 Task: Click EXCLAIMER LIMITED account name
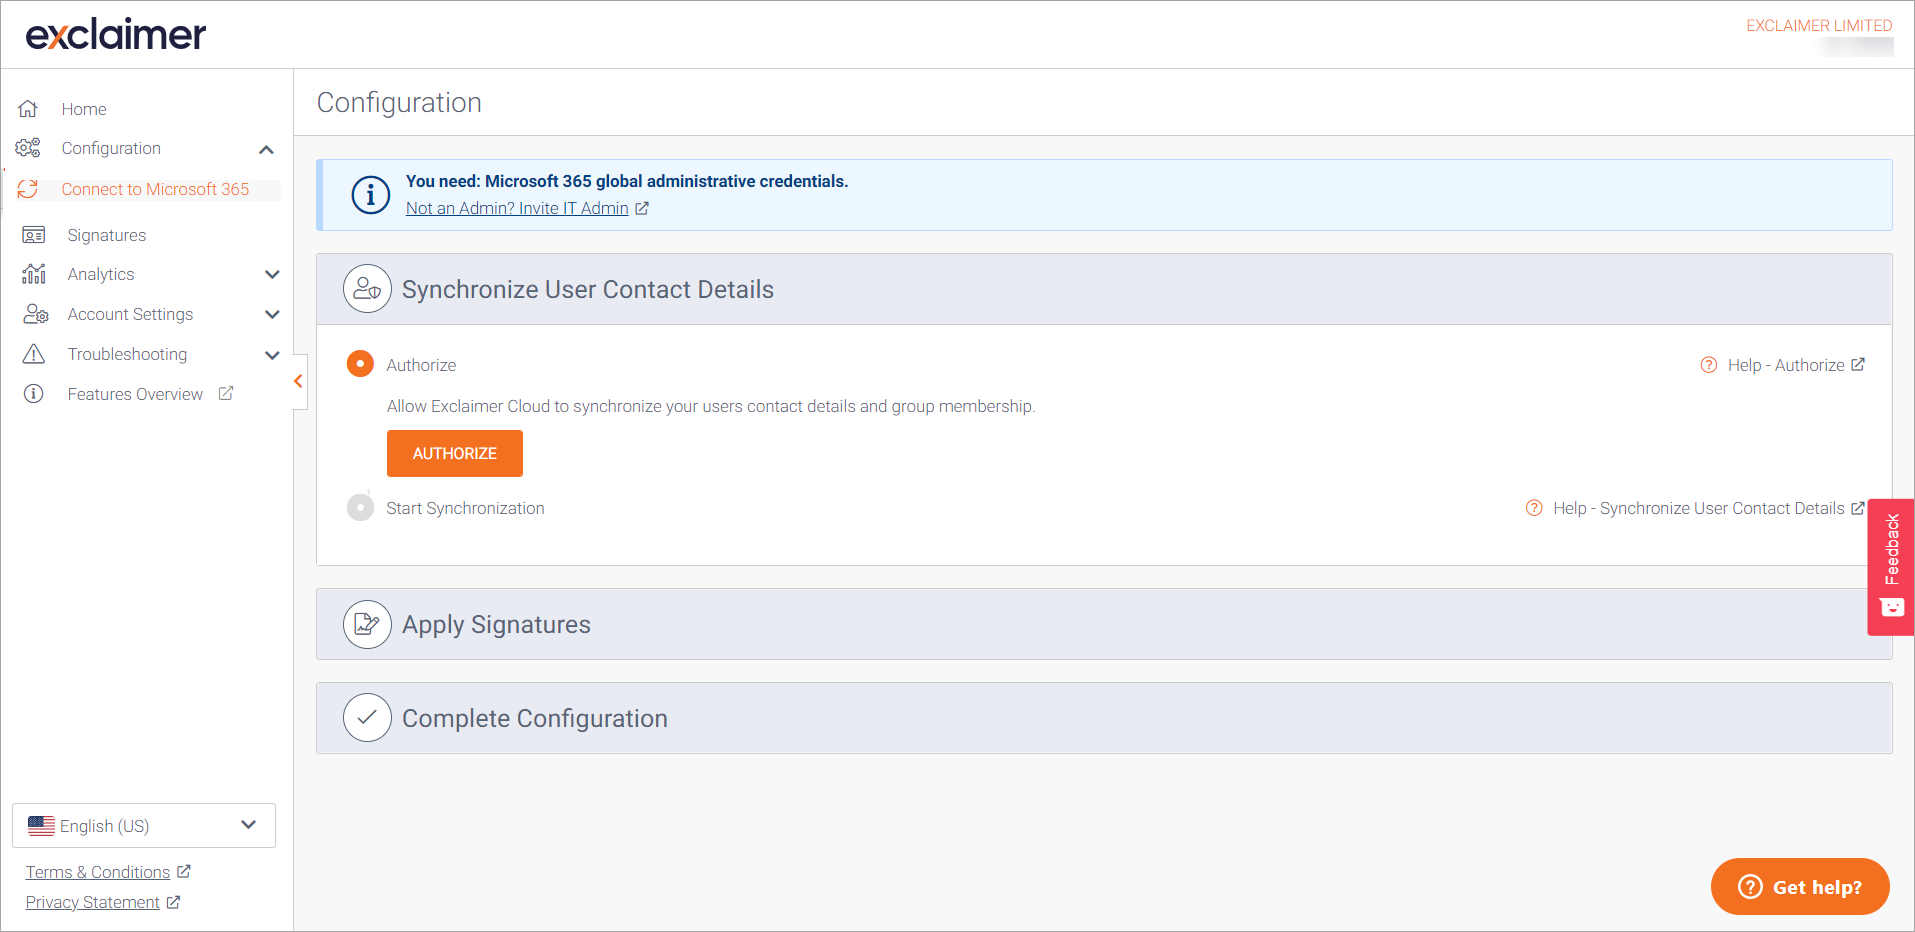click(1819, 26)
